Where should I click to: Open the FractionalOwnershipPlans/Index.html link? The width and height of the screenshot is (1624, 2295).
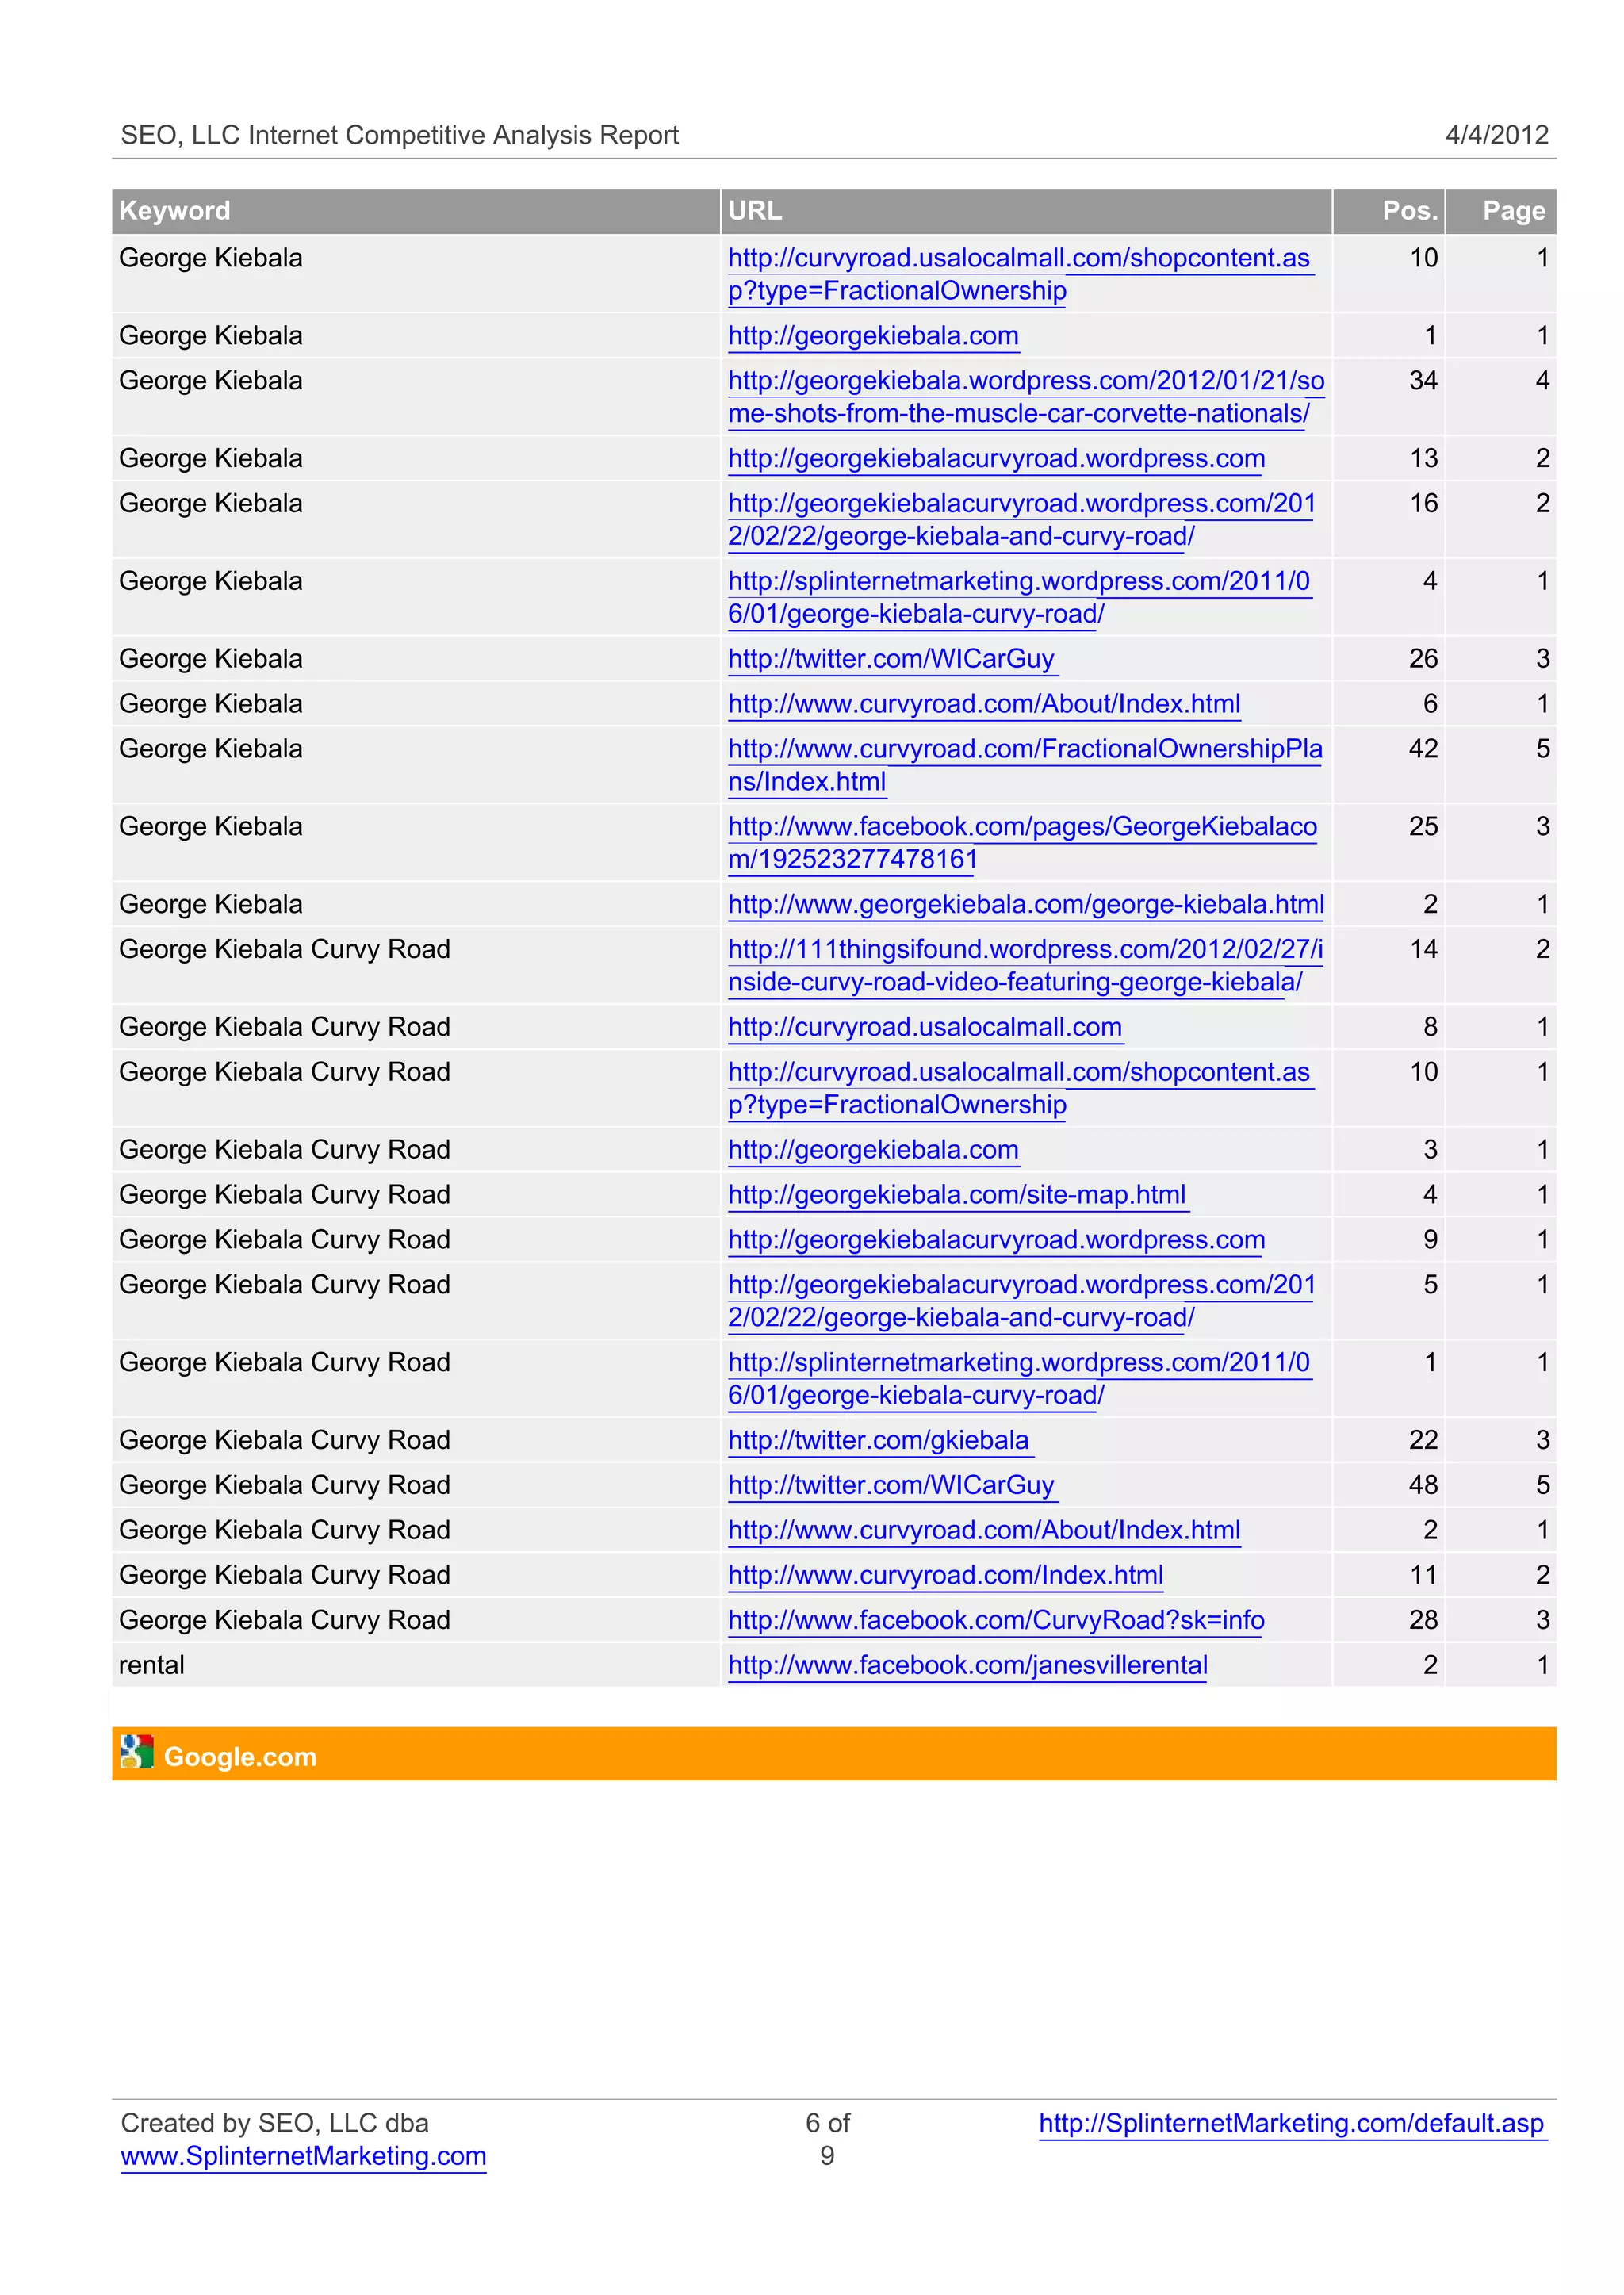tap(1025, 765)
